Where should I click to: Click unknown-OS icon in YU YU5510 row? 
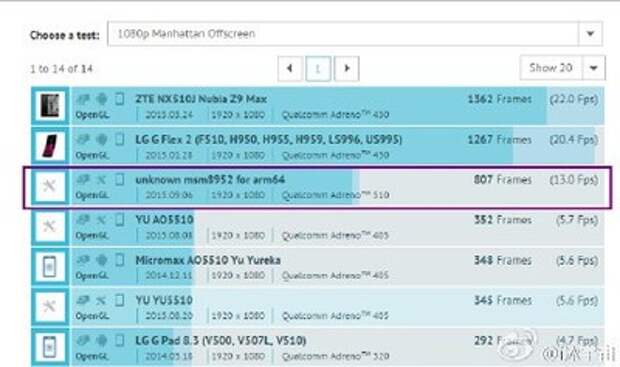[102, 300]
